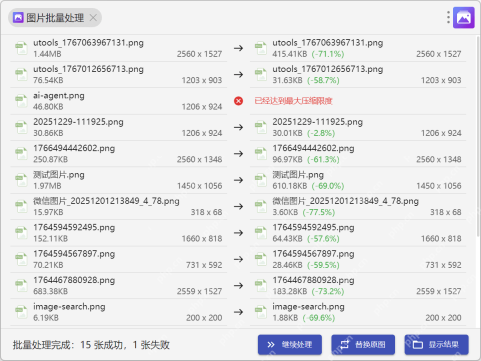Click source file icon of image-search.png

[21, 312]
